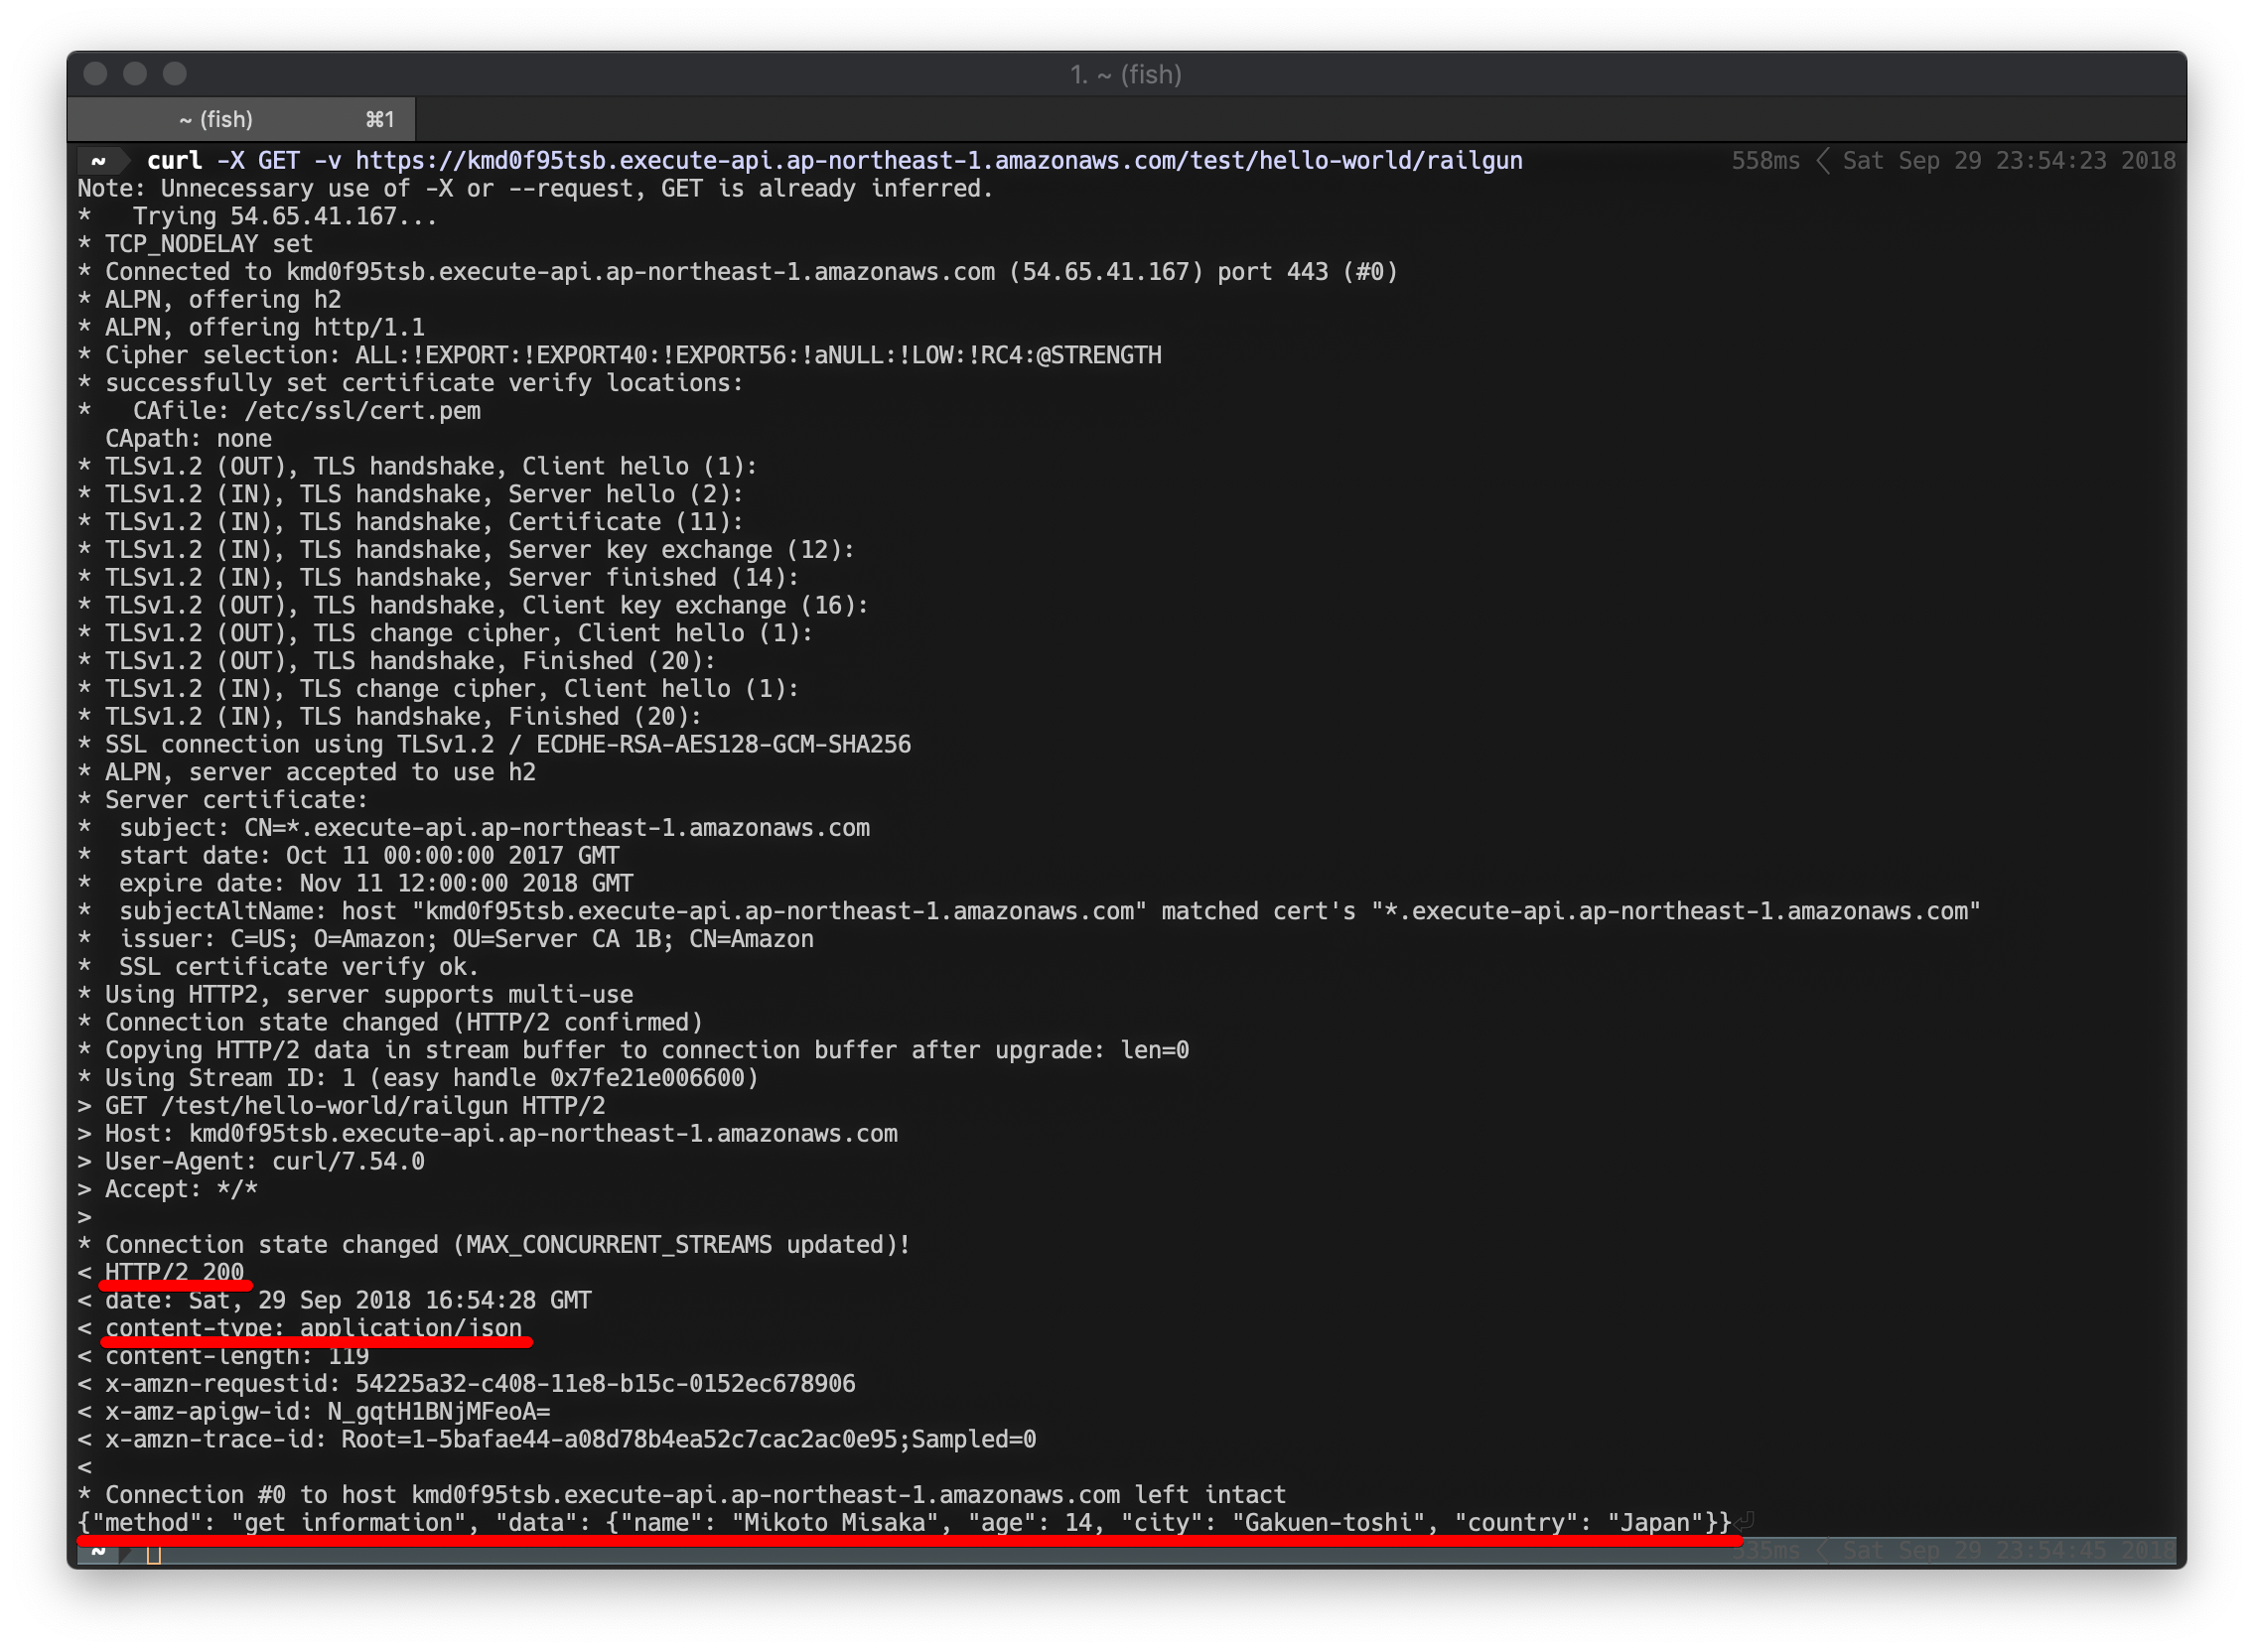Click the window title '1. ~ (fish)'

[1126, 75]
